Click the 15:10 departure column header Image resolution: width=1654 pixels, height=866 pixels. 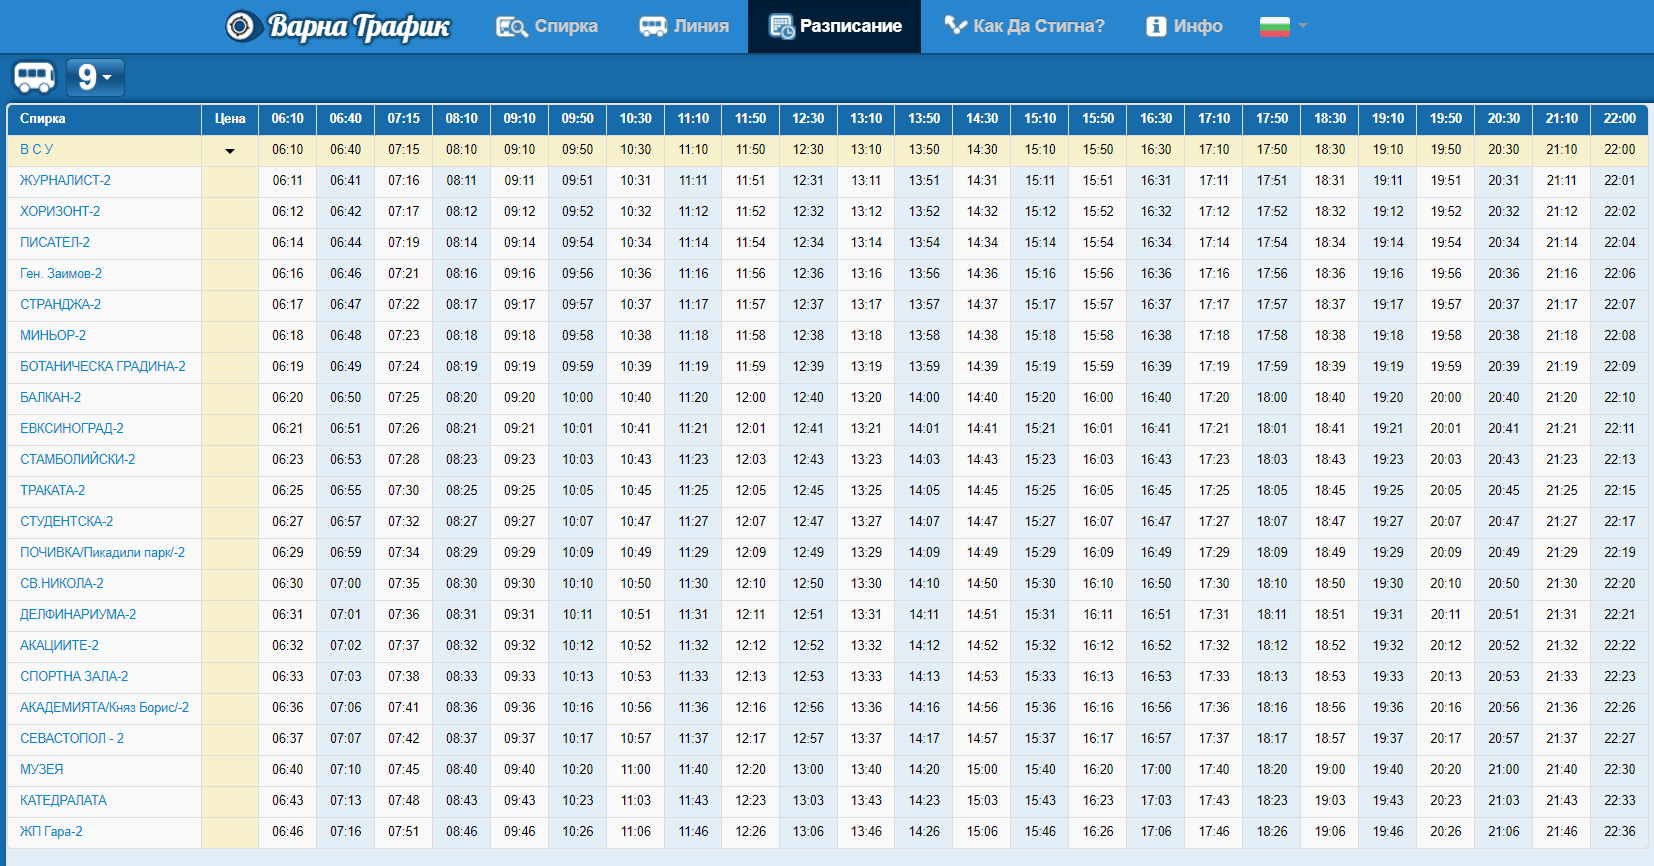(1040, 118)
